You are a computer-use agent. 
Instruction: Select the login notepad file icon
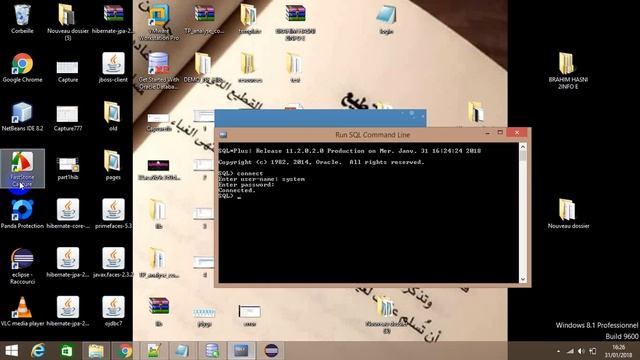pos(386,19)
